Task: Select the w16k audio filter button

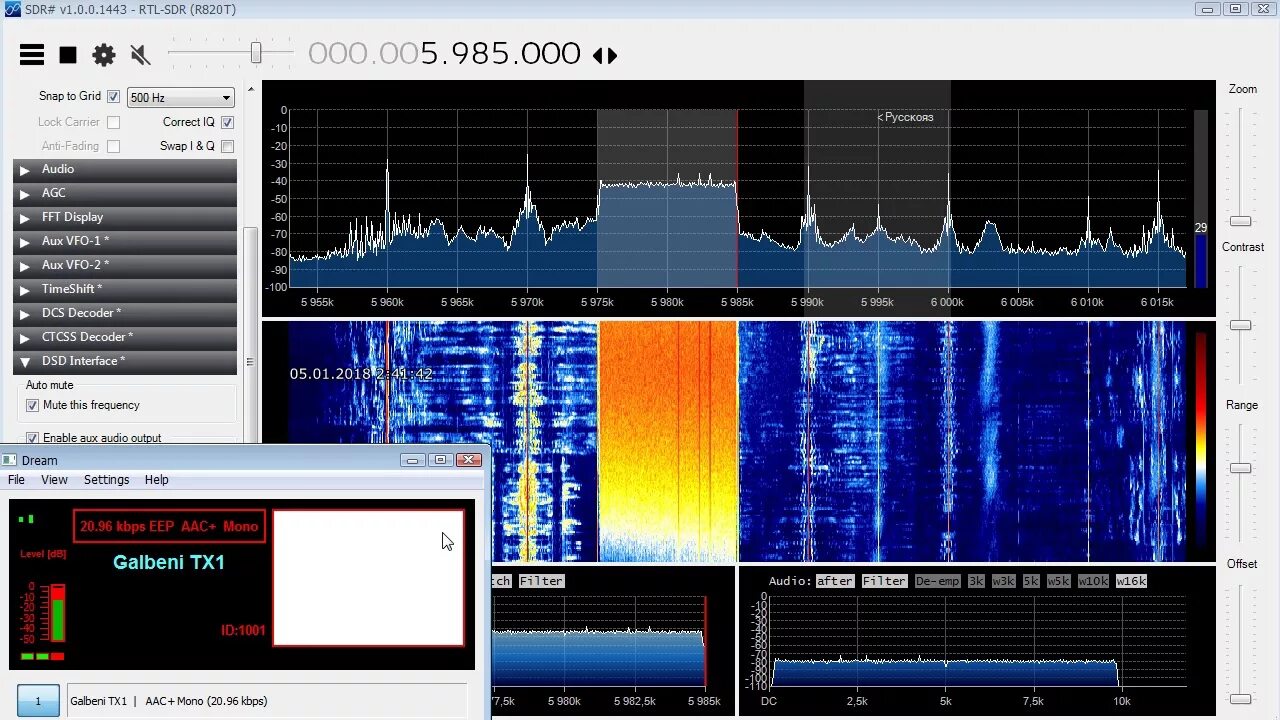Action: coord(1131,581)
